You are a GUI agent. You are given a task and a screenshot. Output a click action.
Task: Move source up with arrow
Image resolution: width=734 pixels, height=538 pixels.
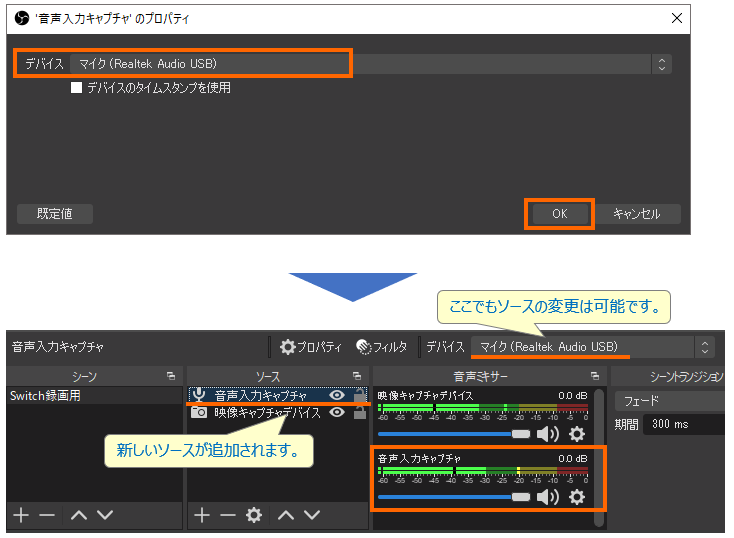click(286, 515)
